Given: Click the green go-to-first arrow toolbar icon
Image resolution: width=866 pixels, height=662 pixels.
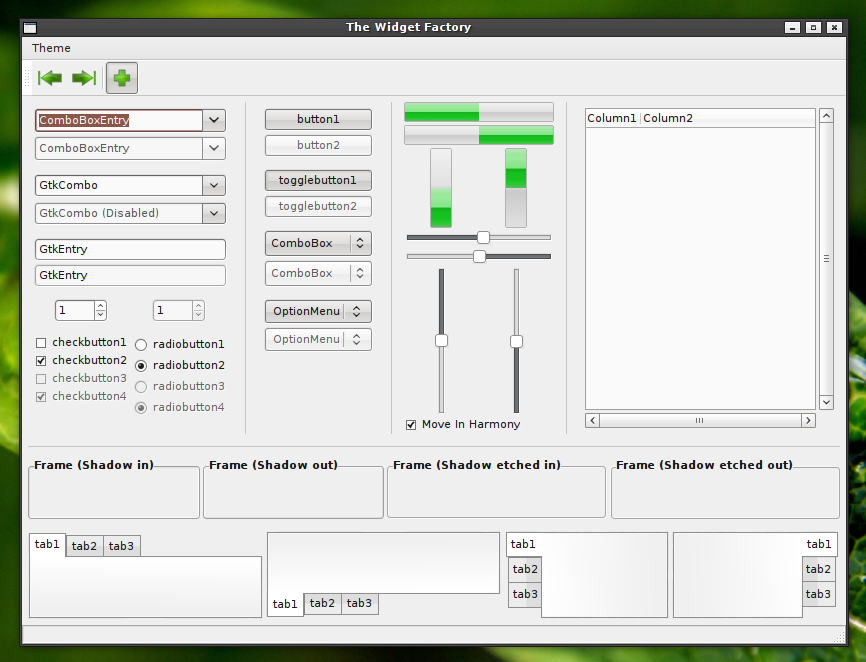Looking at the screenshot, I should (x=50, y=78).
